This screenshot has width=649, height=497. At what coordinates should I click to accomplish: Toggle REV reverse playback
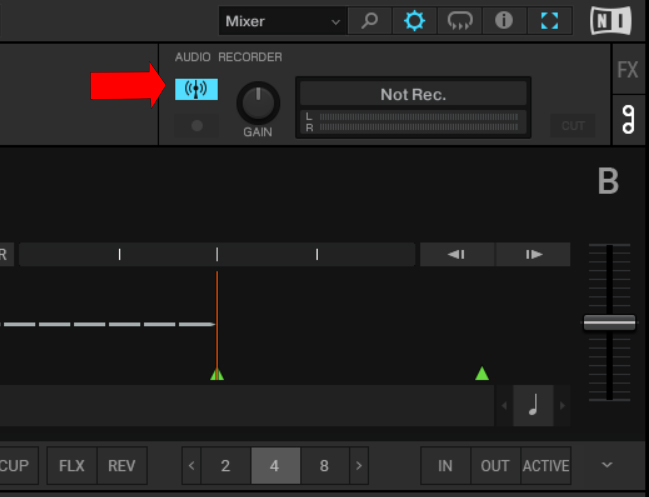122,466
